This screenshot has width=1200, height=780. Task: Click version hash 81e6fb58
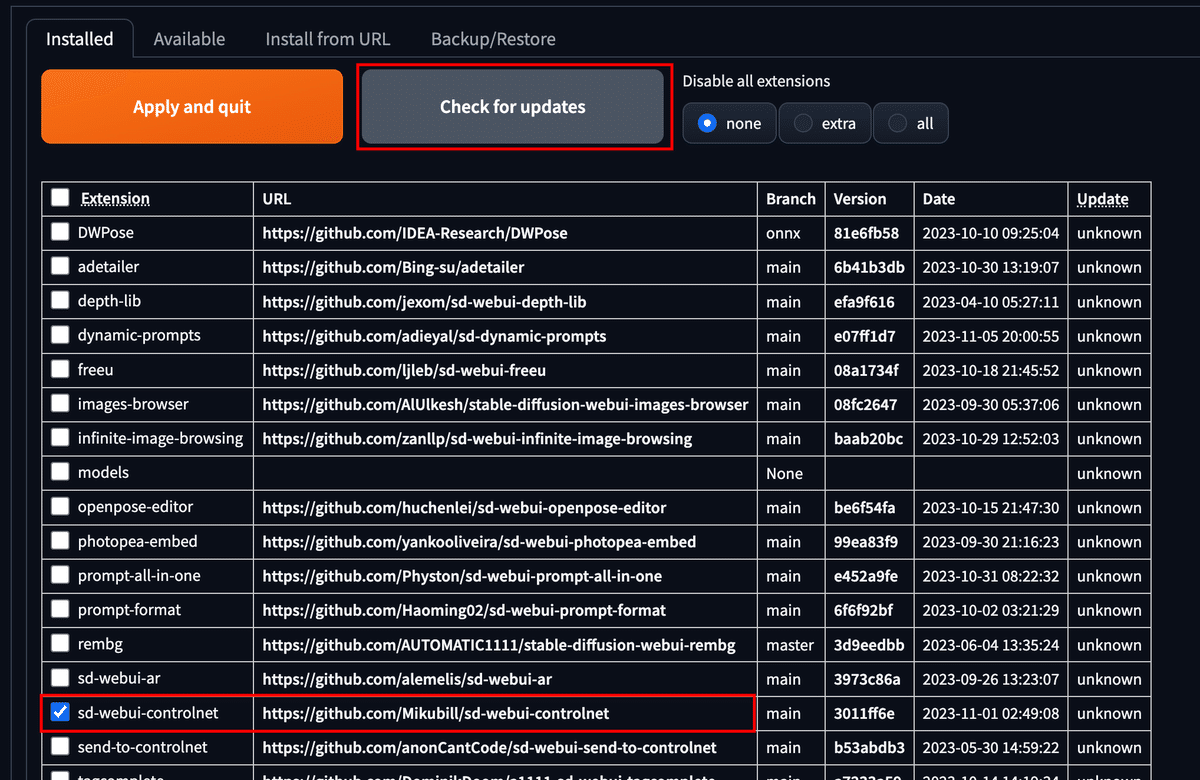tap(866, 233)
